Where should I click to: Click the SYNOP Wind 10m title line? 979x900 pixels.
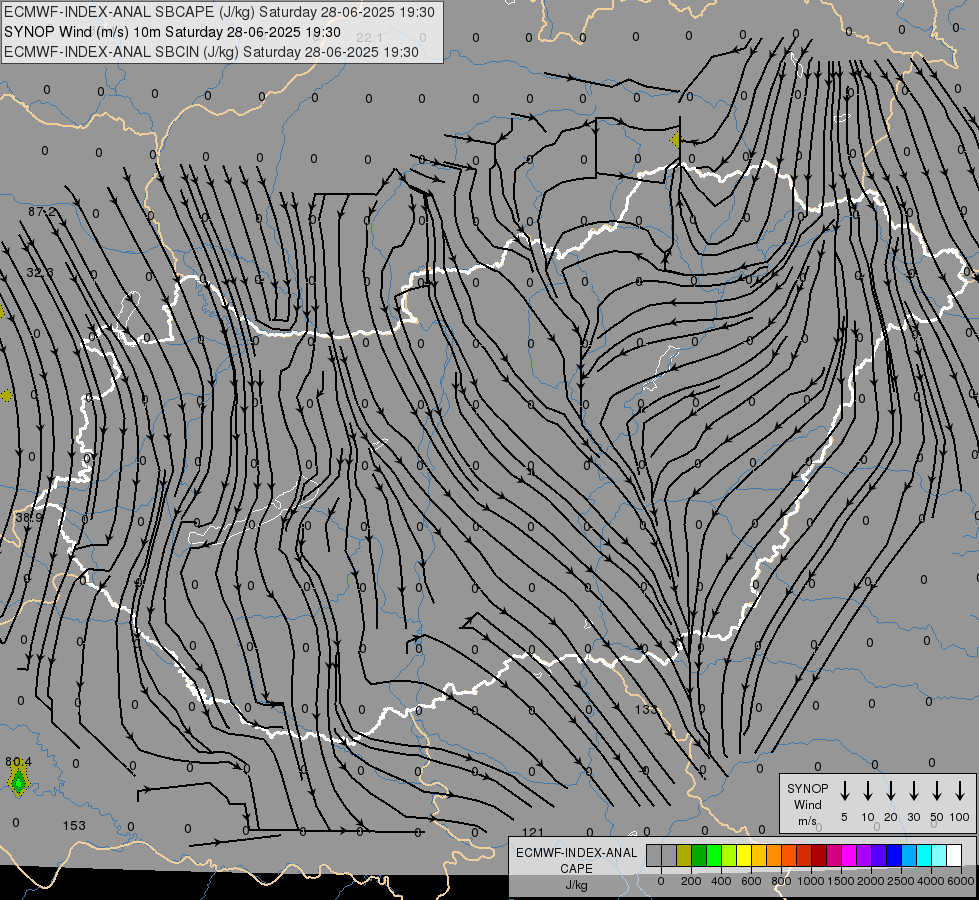click(172, 32)
